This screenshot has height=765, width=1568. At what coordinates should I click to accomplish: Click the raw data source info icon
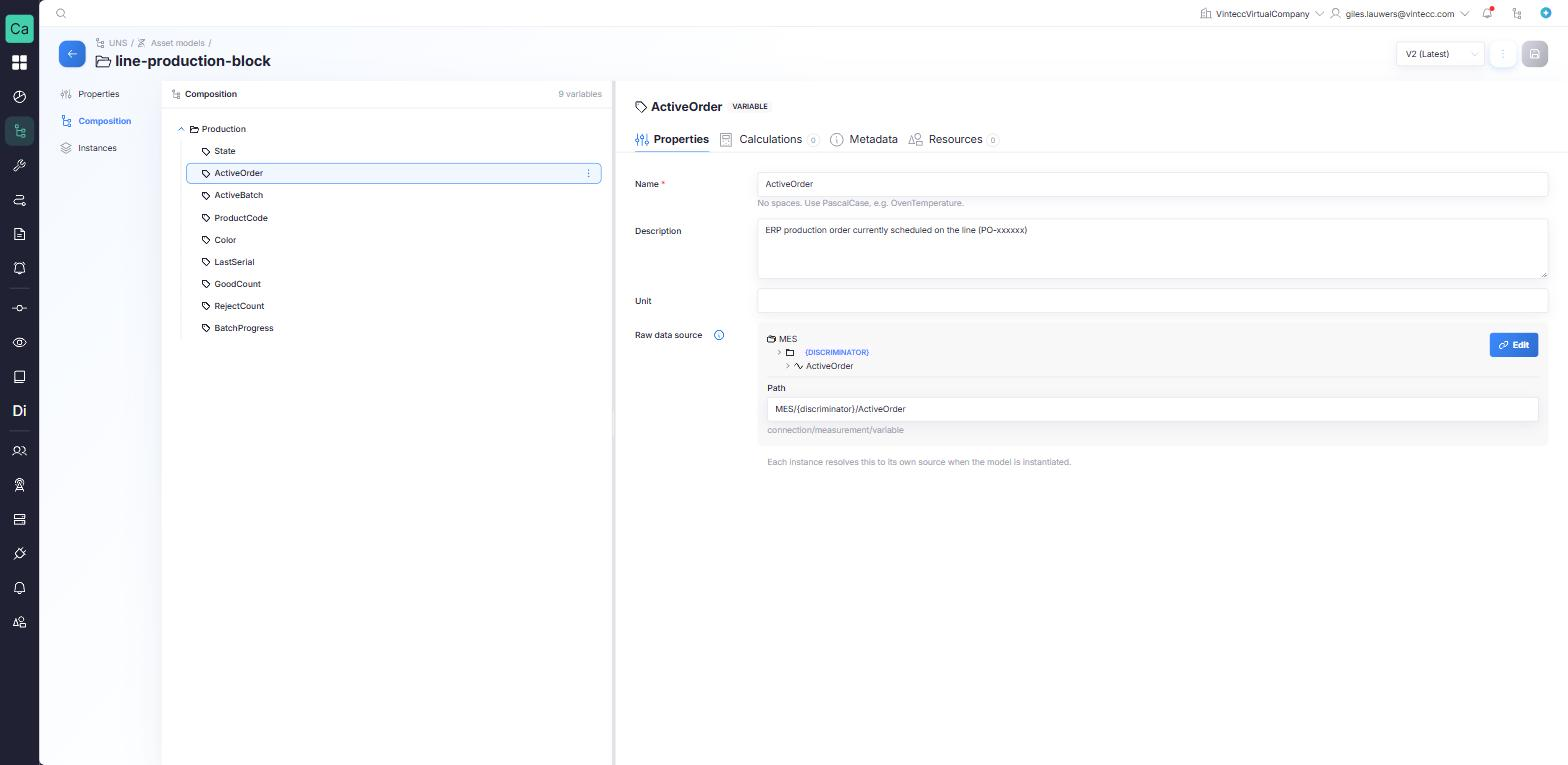pyautogui.click(x=718, y=335)
